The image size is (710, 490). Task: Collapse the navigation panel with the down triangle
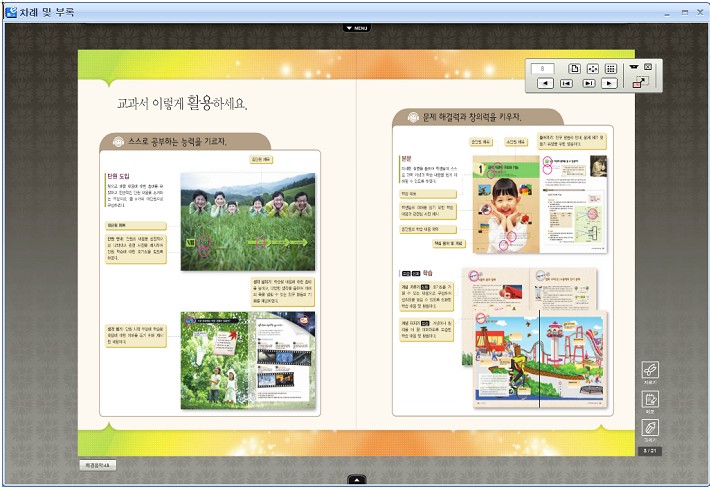pos(633,67)
